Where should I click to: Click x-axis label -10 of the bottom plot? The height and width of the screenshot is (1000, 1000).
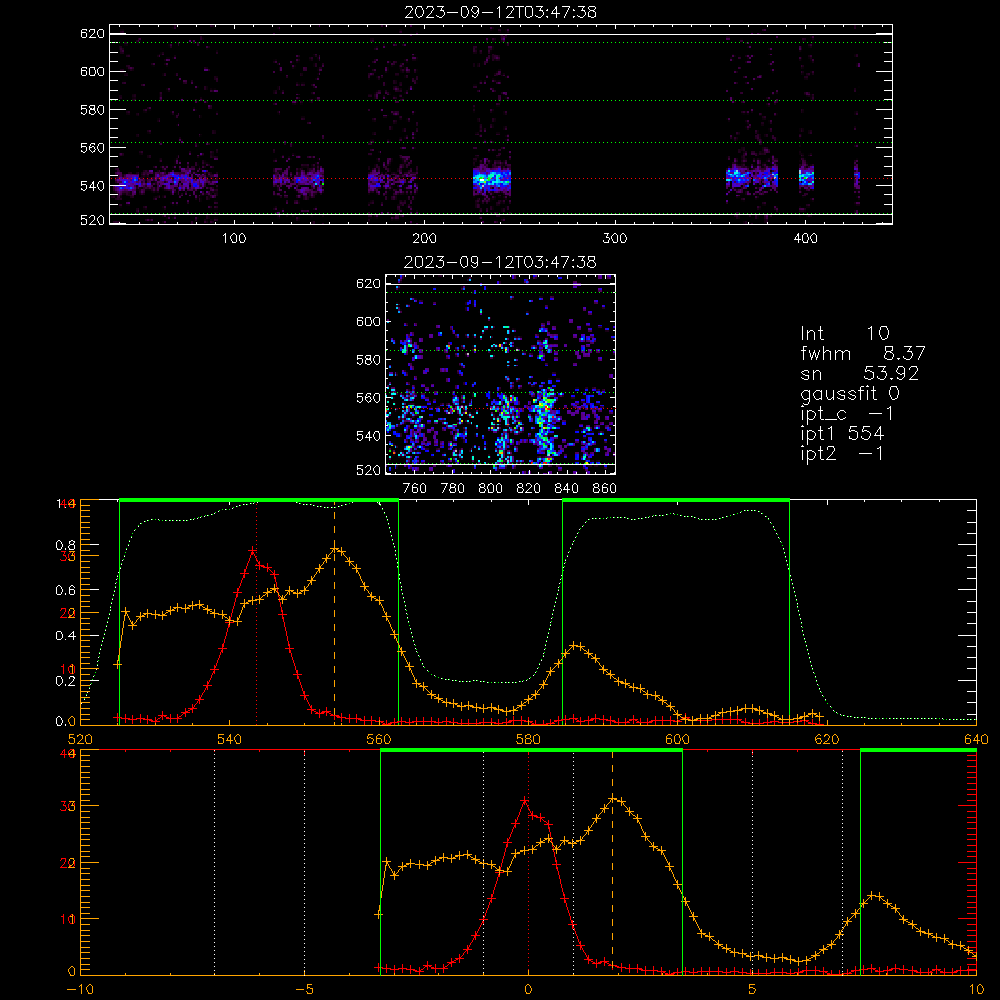tap(80, 989)
